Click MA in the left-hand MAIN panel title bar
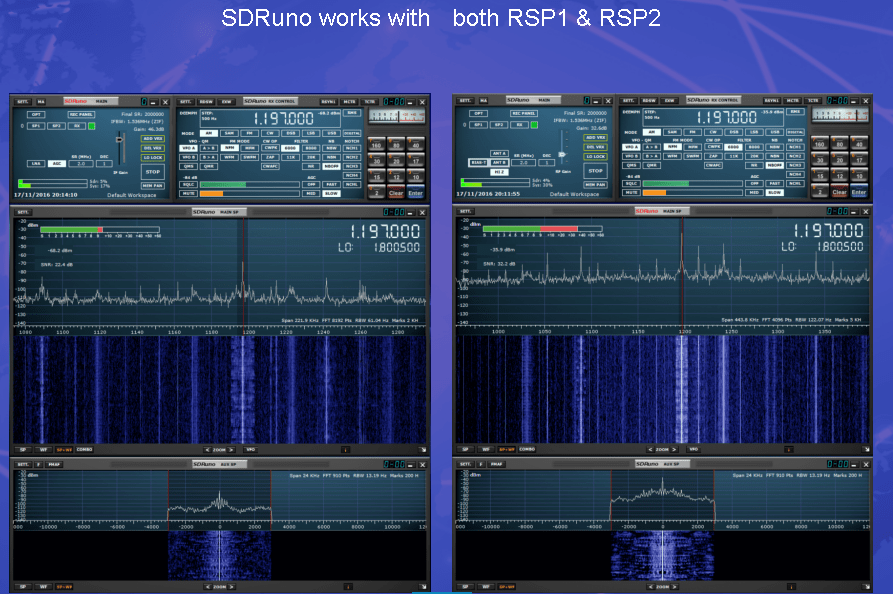The height and width of the screenshot is (594, 893). tap(41, 102)
